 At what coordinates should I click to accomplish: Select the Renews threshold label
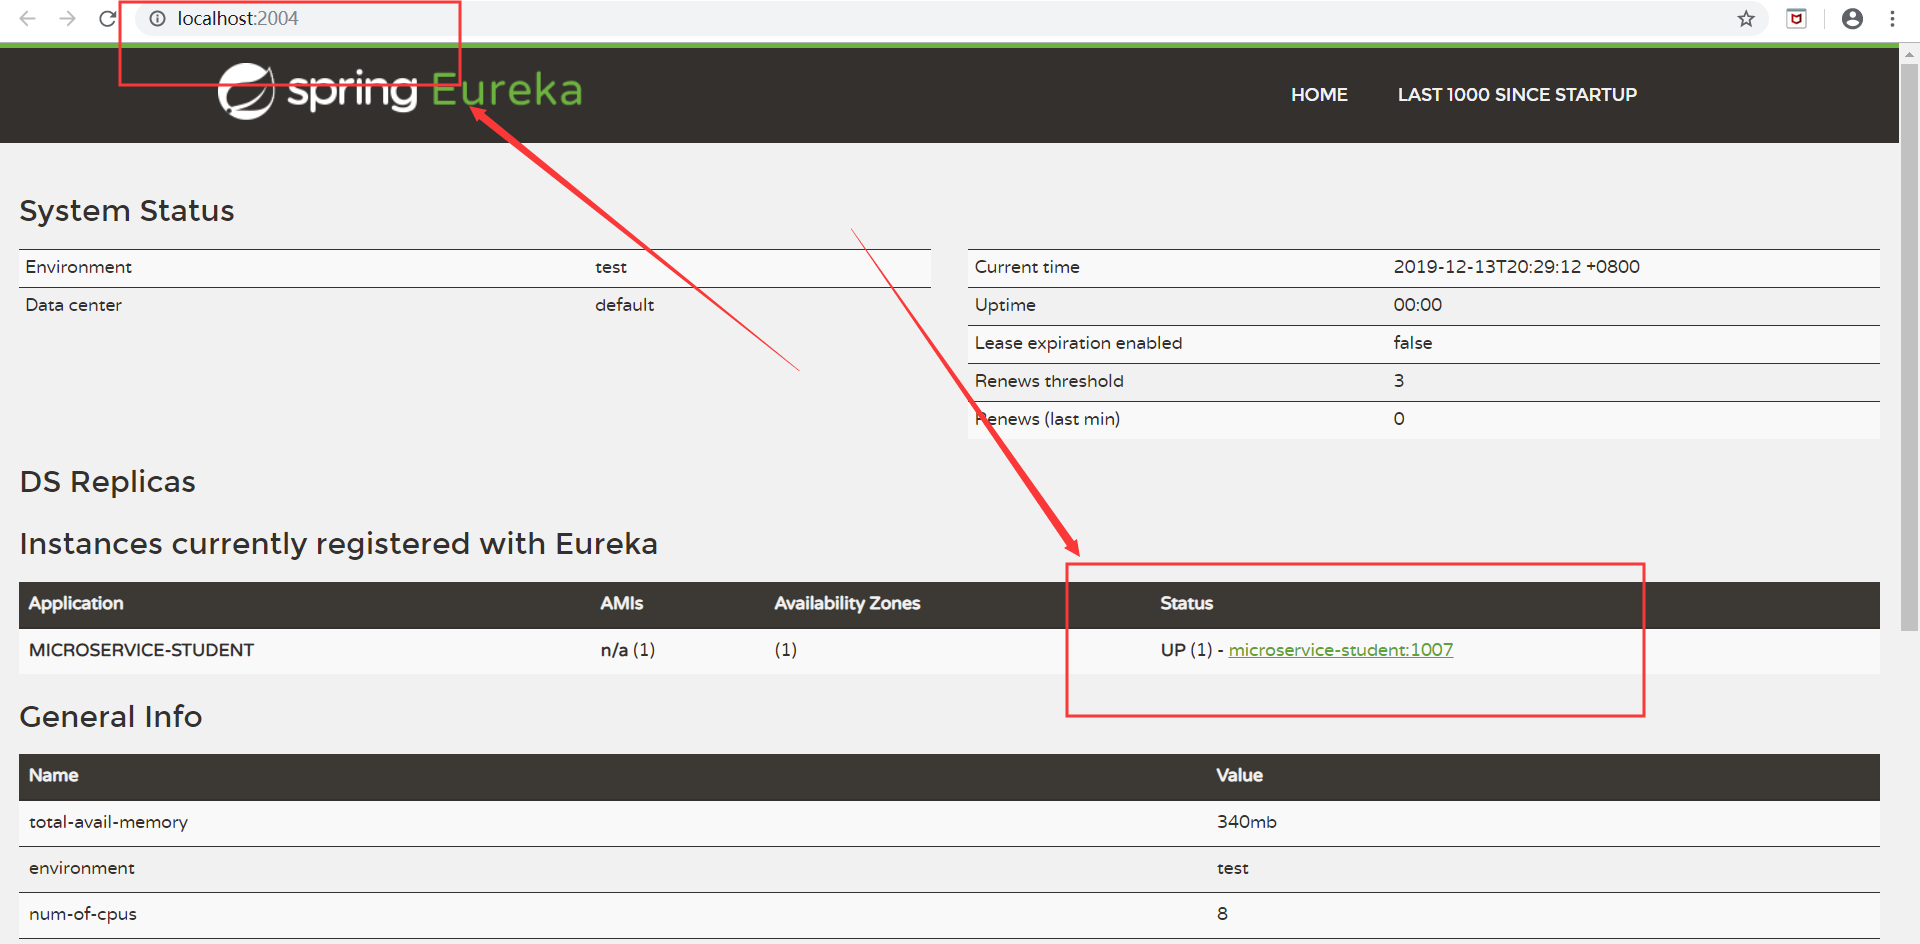[1049, 381]
